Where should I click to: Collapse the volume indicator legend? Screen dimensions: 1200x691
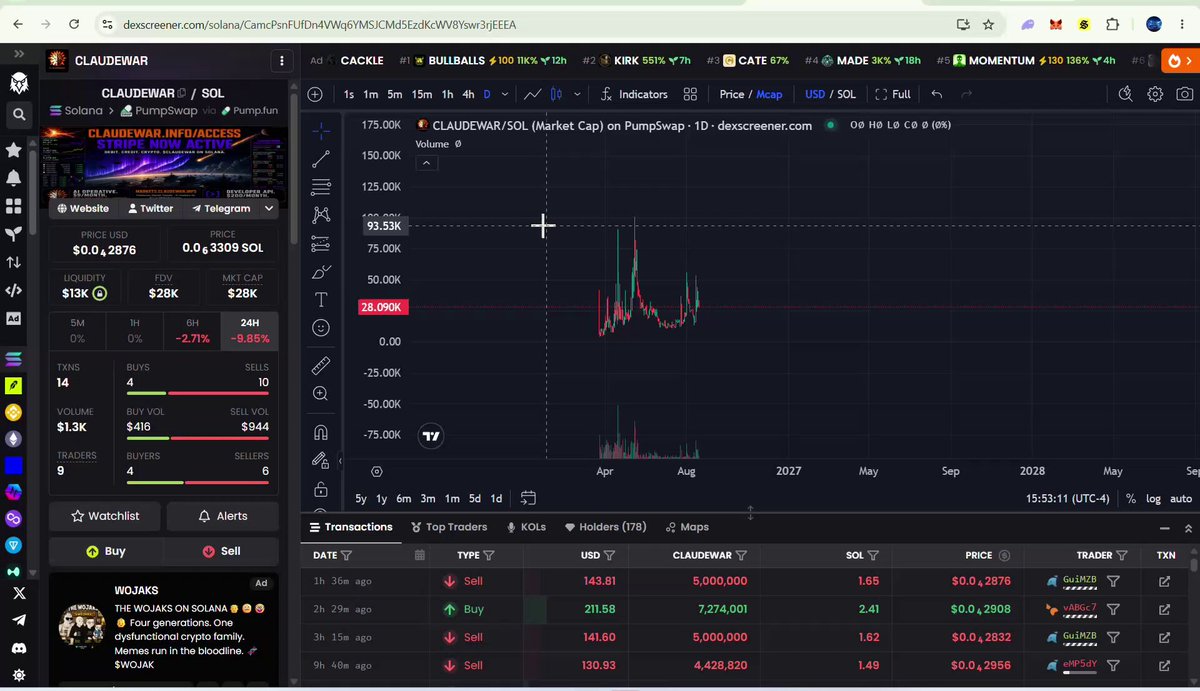pyautogui.click(x=426, y=163)
